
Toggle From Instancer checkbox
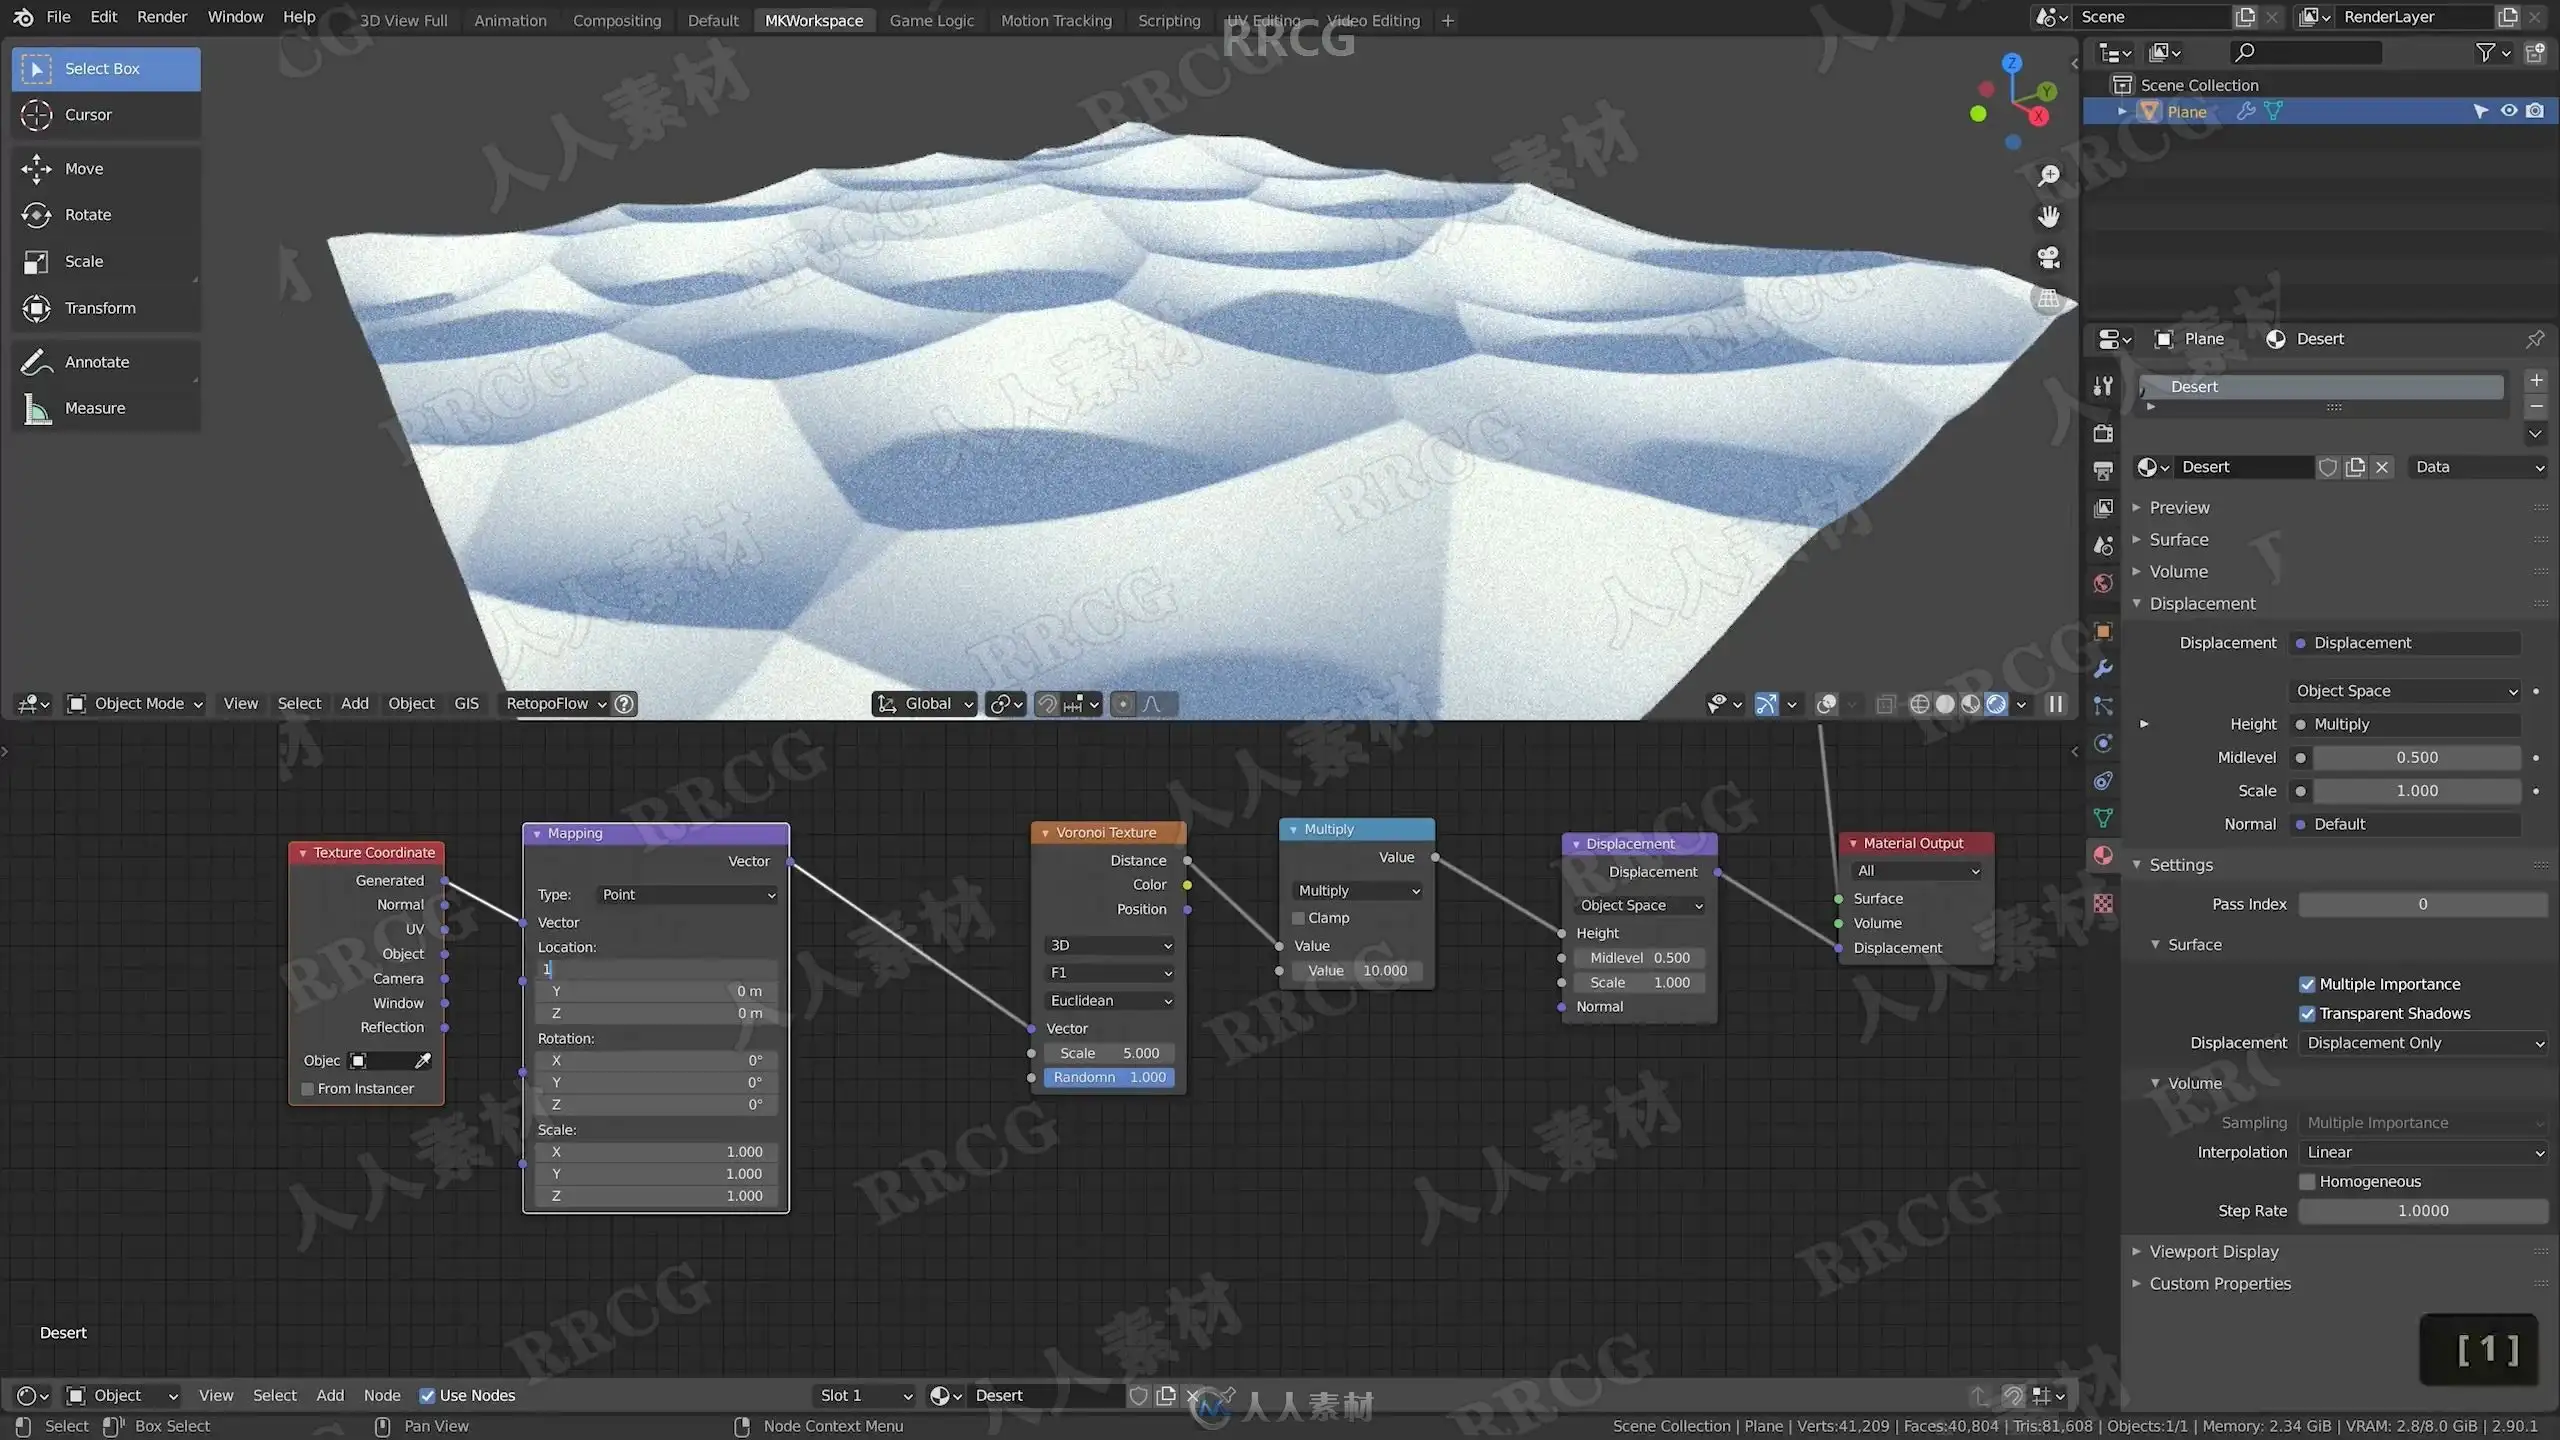click(x=308, y=1088)
